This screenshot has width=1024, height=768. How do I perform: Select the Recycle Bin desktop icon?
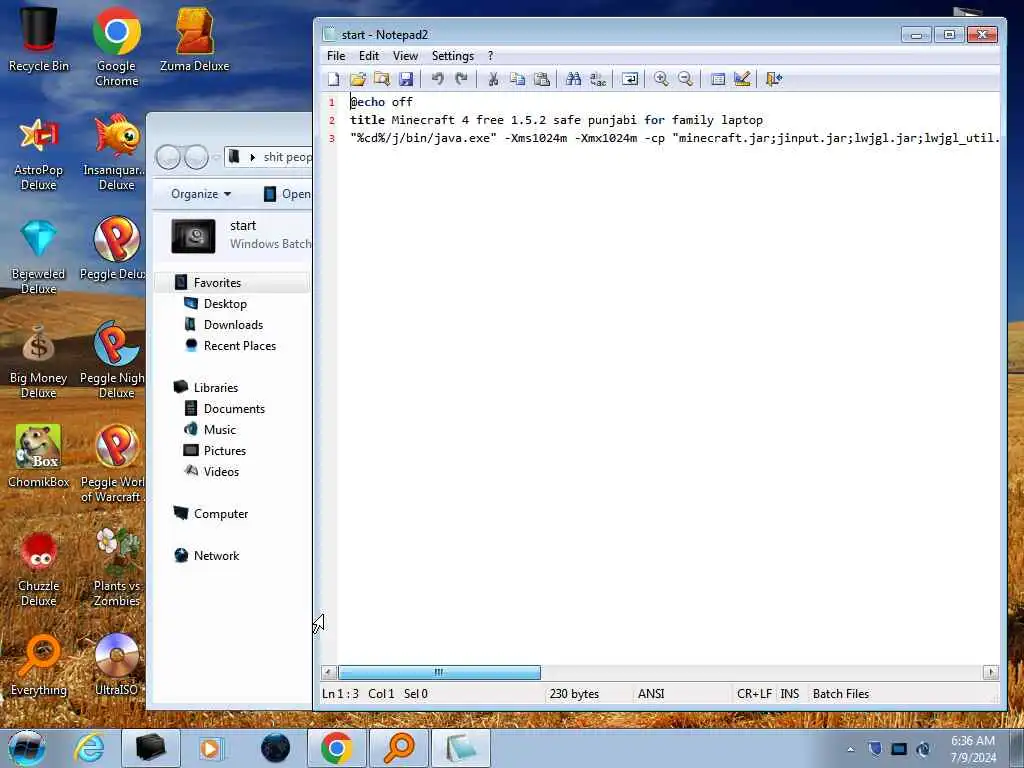(x=39, y=39)
